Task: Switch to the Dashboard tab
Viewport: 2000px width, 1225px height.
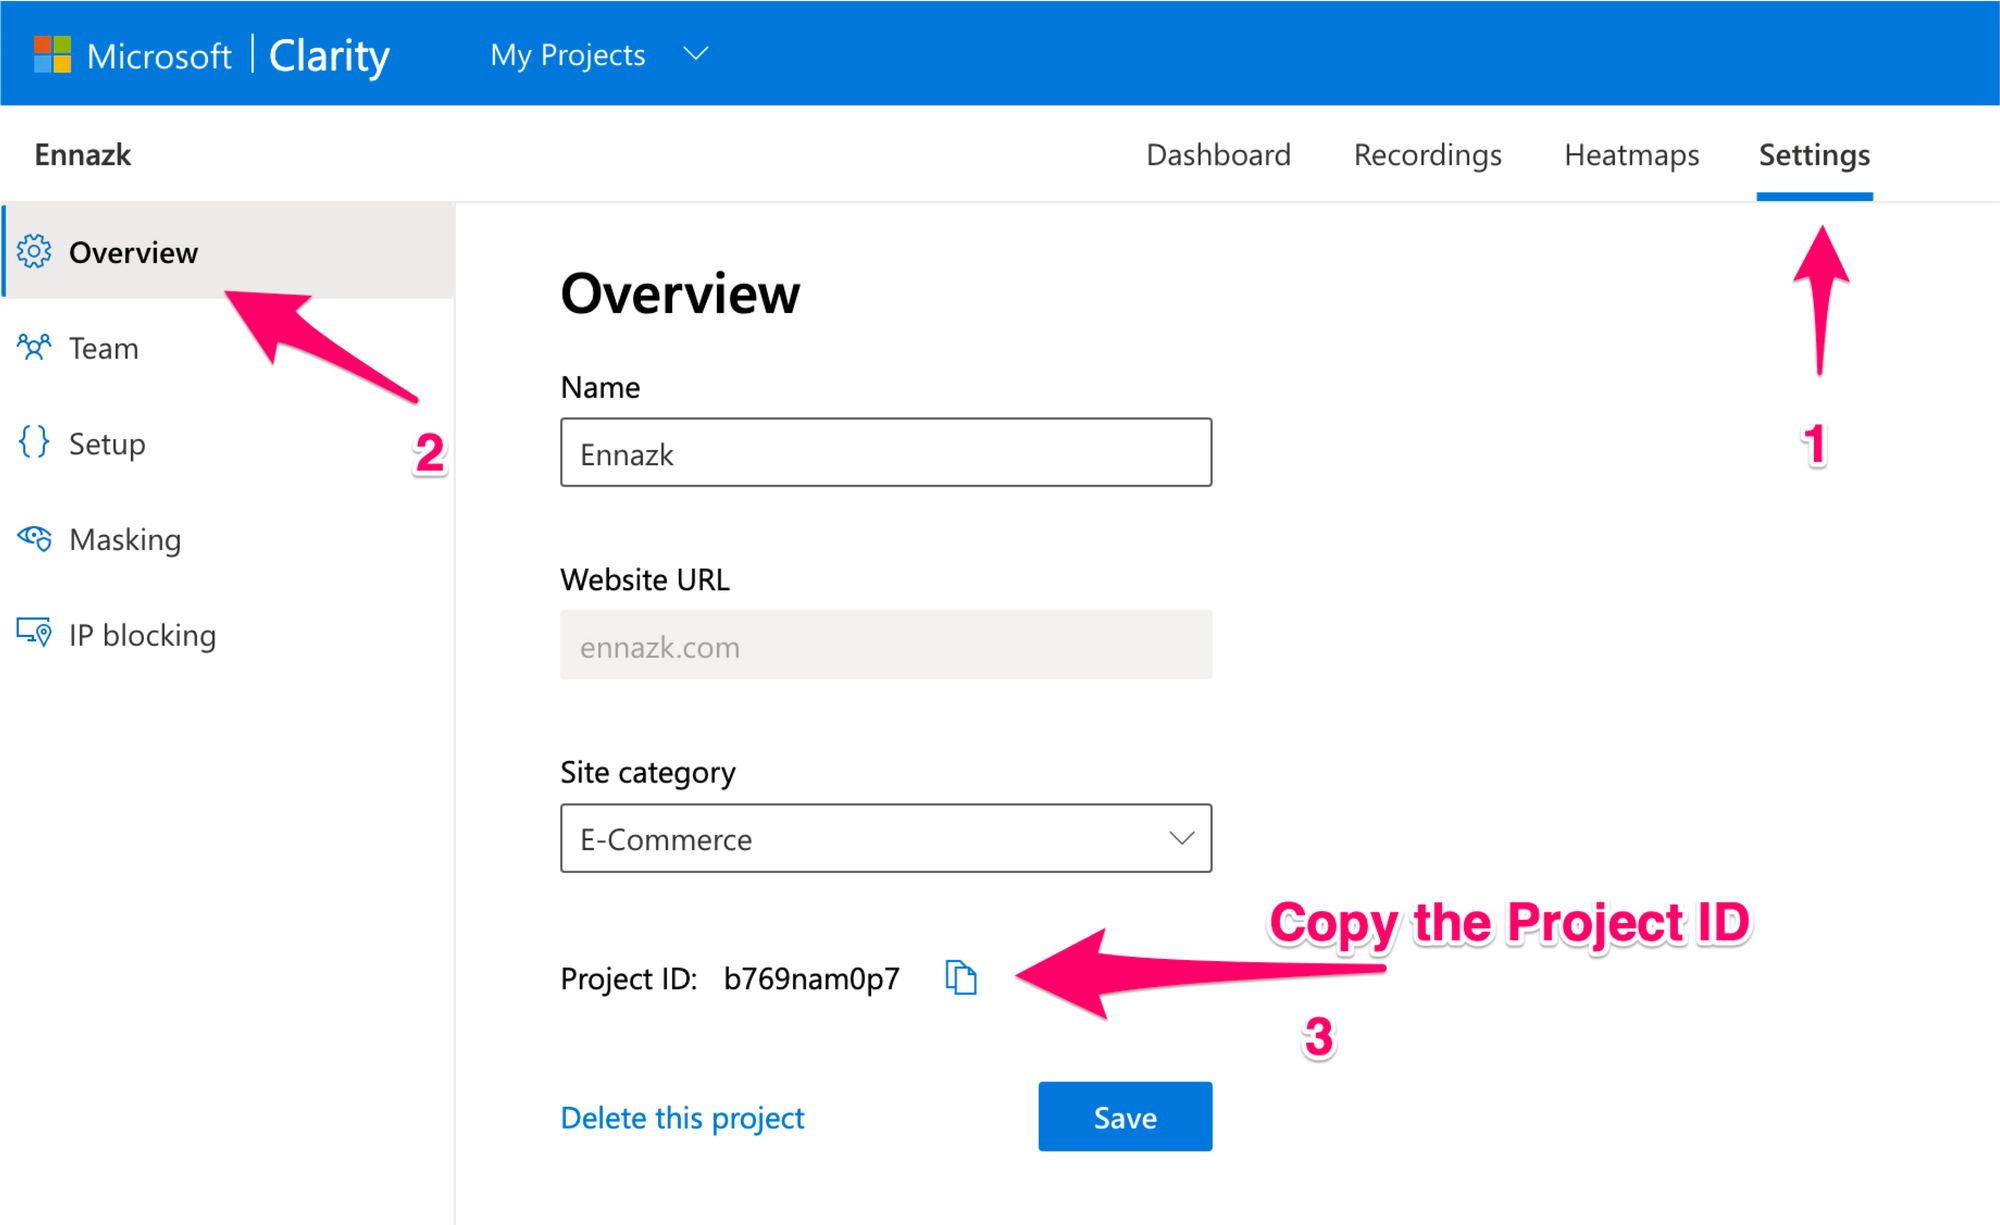Action: point(1218,155)
